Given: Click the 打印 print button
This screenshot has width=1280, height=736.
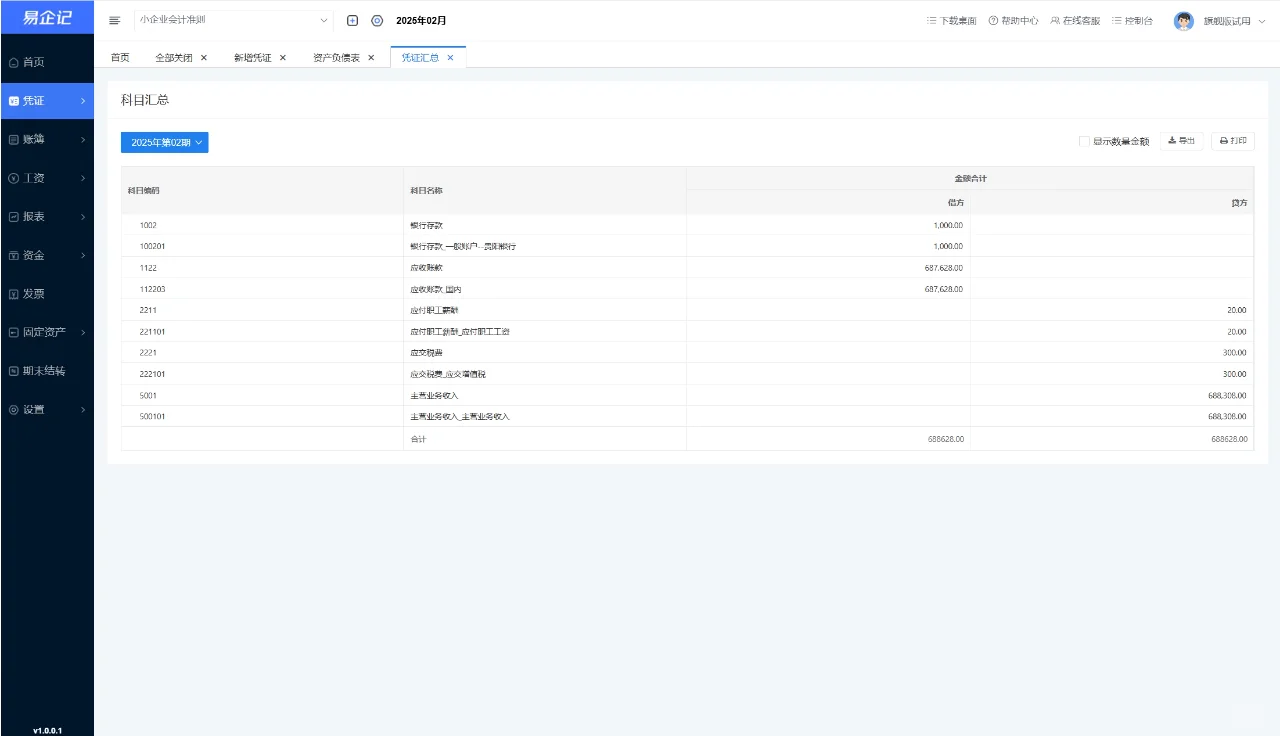Looking at the screenshot, I should pyautogui.click(x=1233, y=141).
